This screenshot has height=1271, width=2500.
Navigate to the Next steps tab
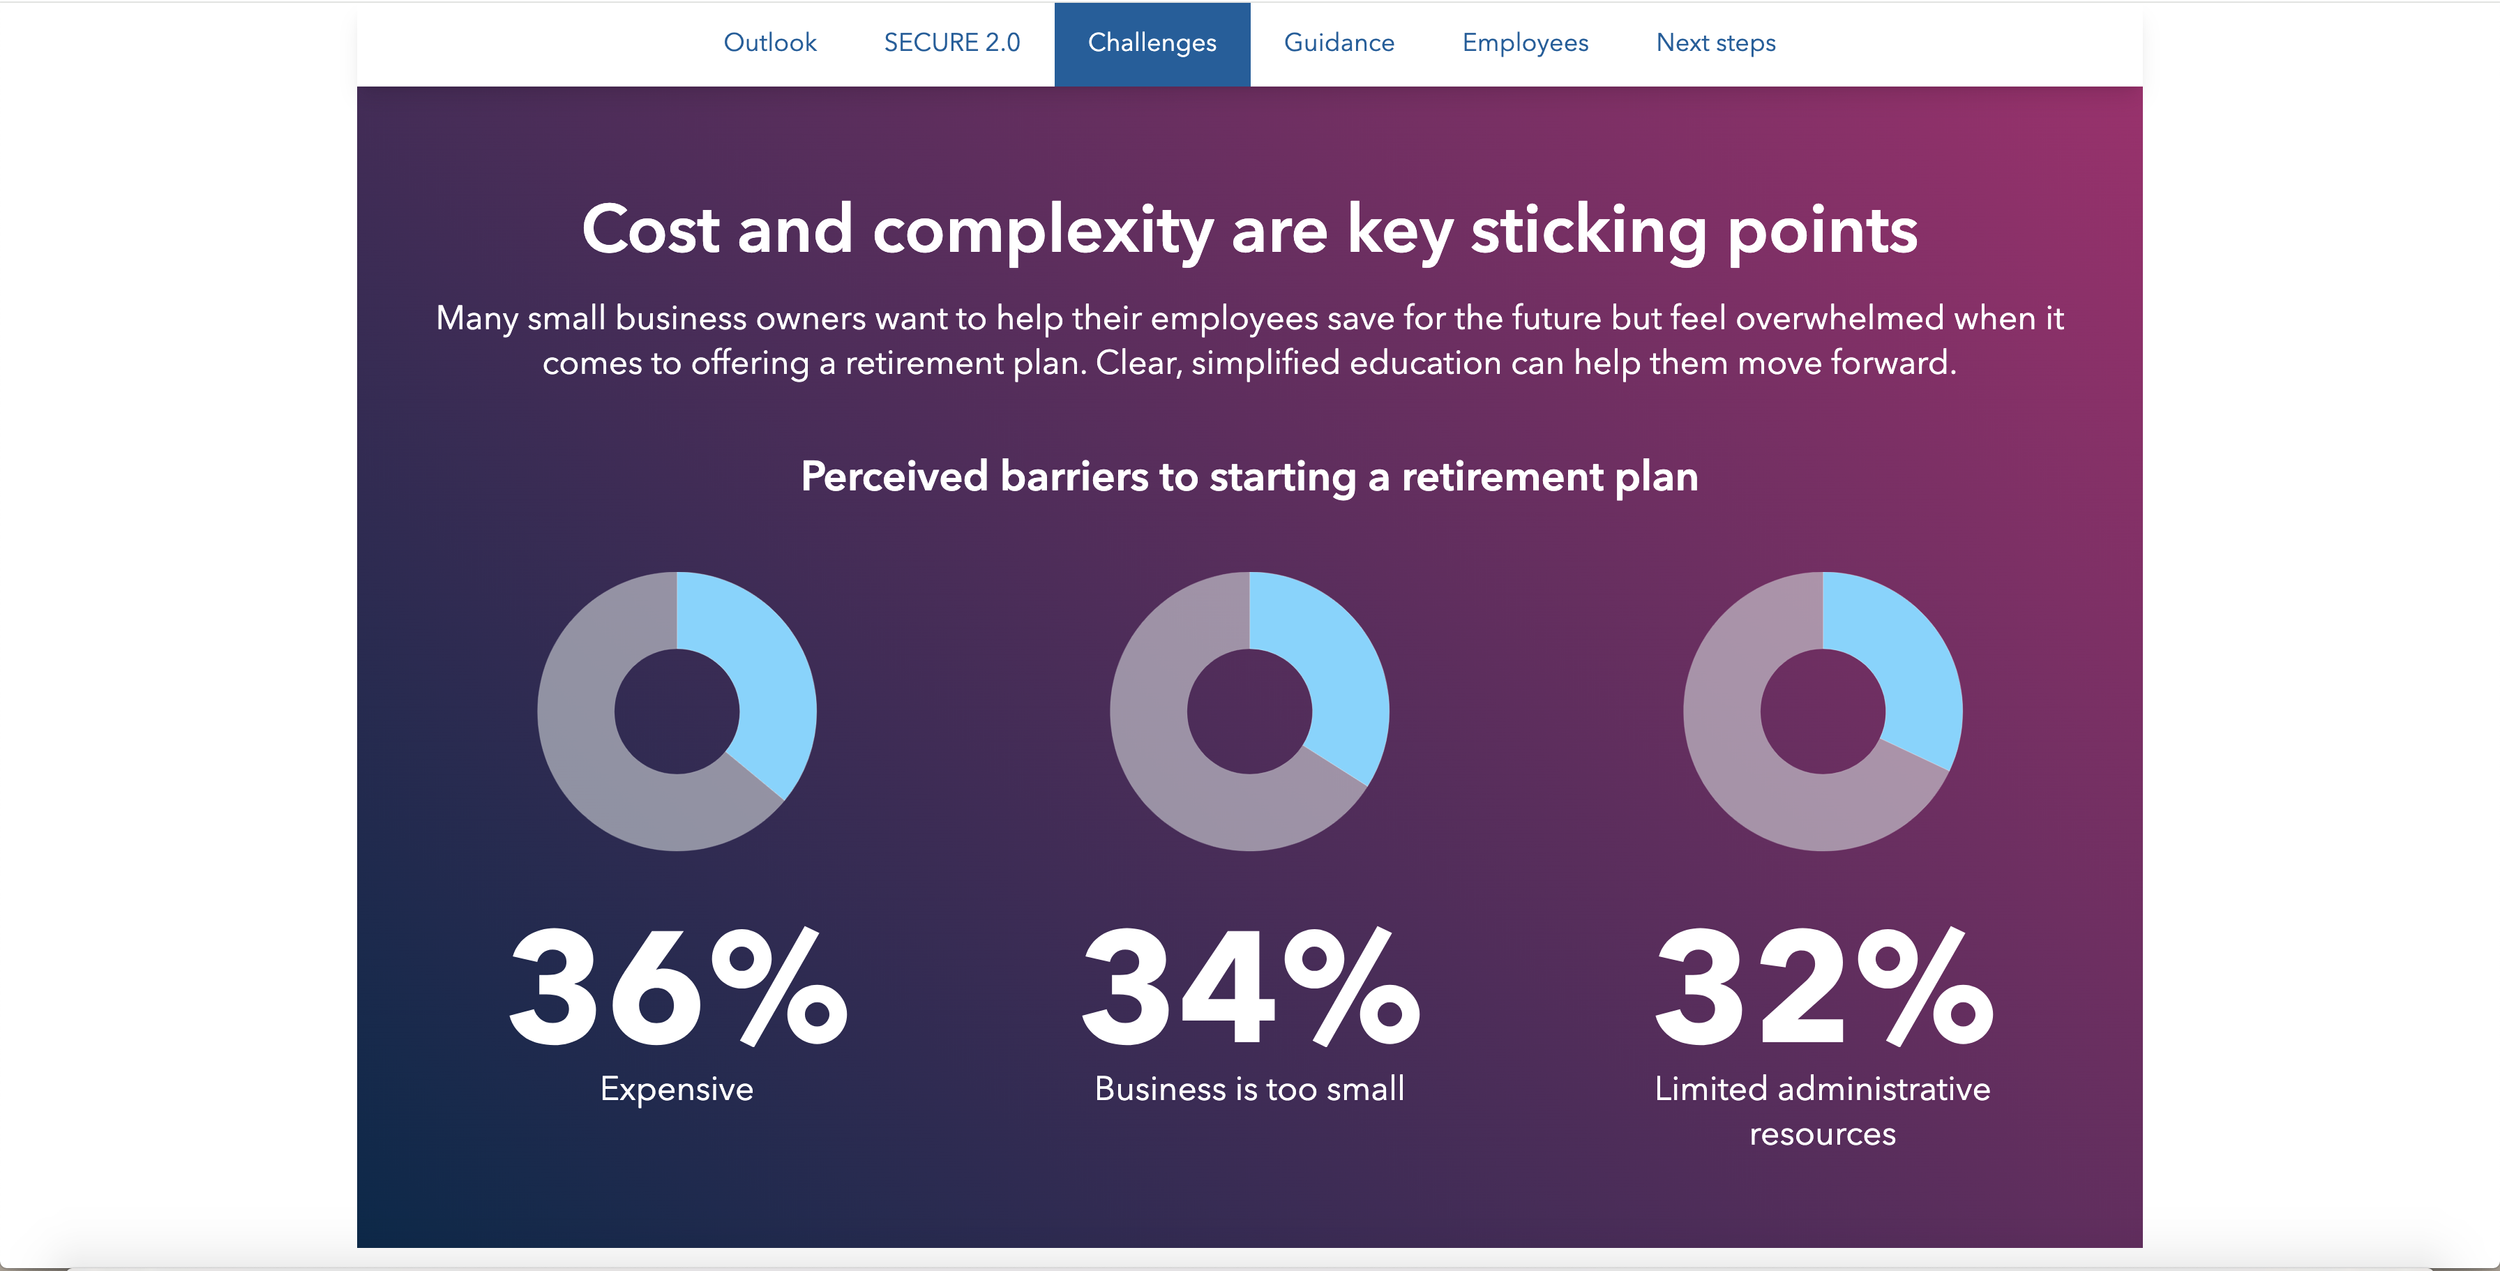(x=1716, y=43)
